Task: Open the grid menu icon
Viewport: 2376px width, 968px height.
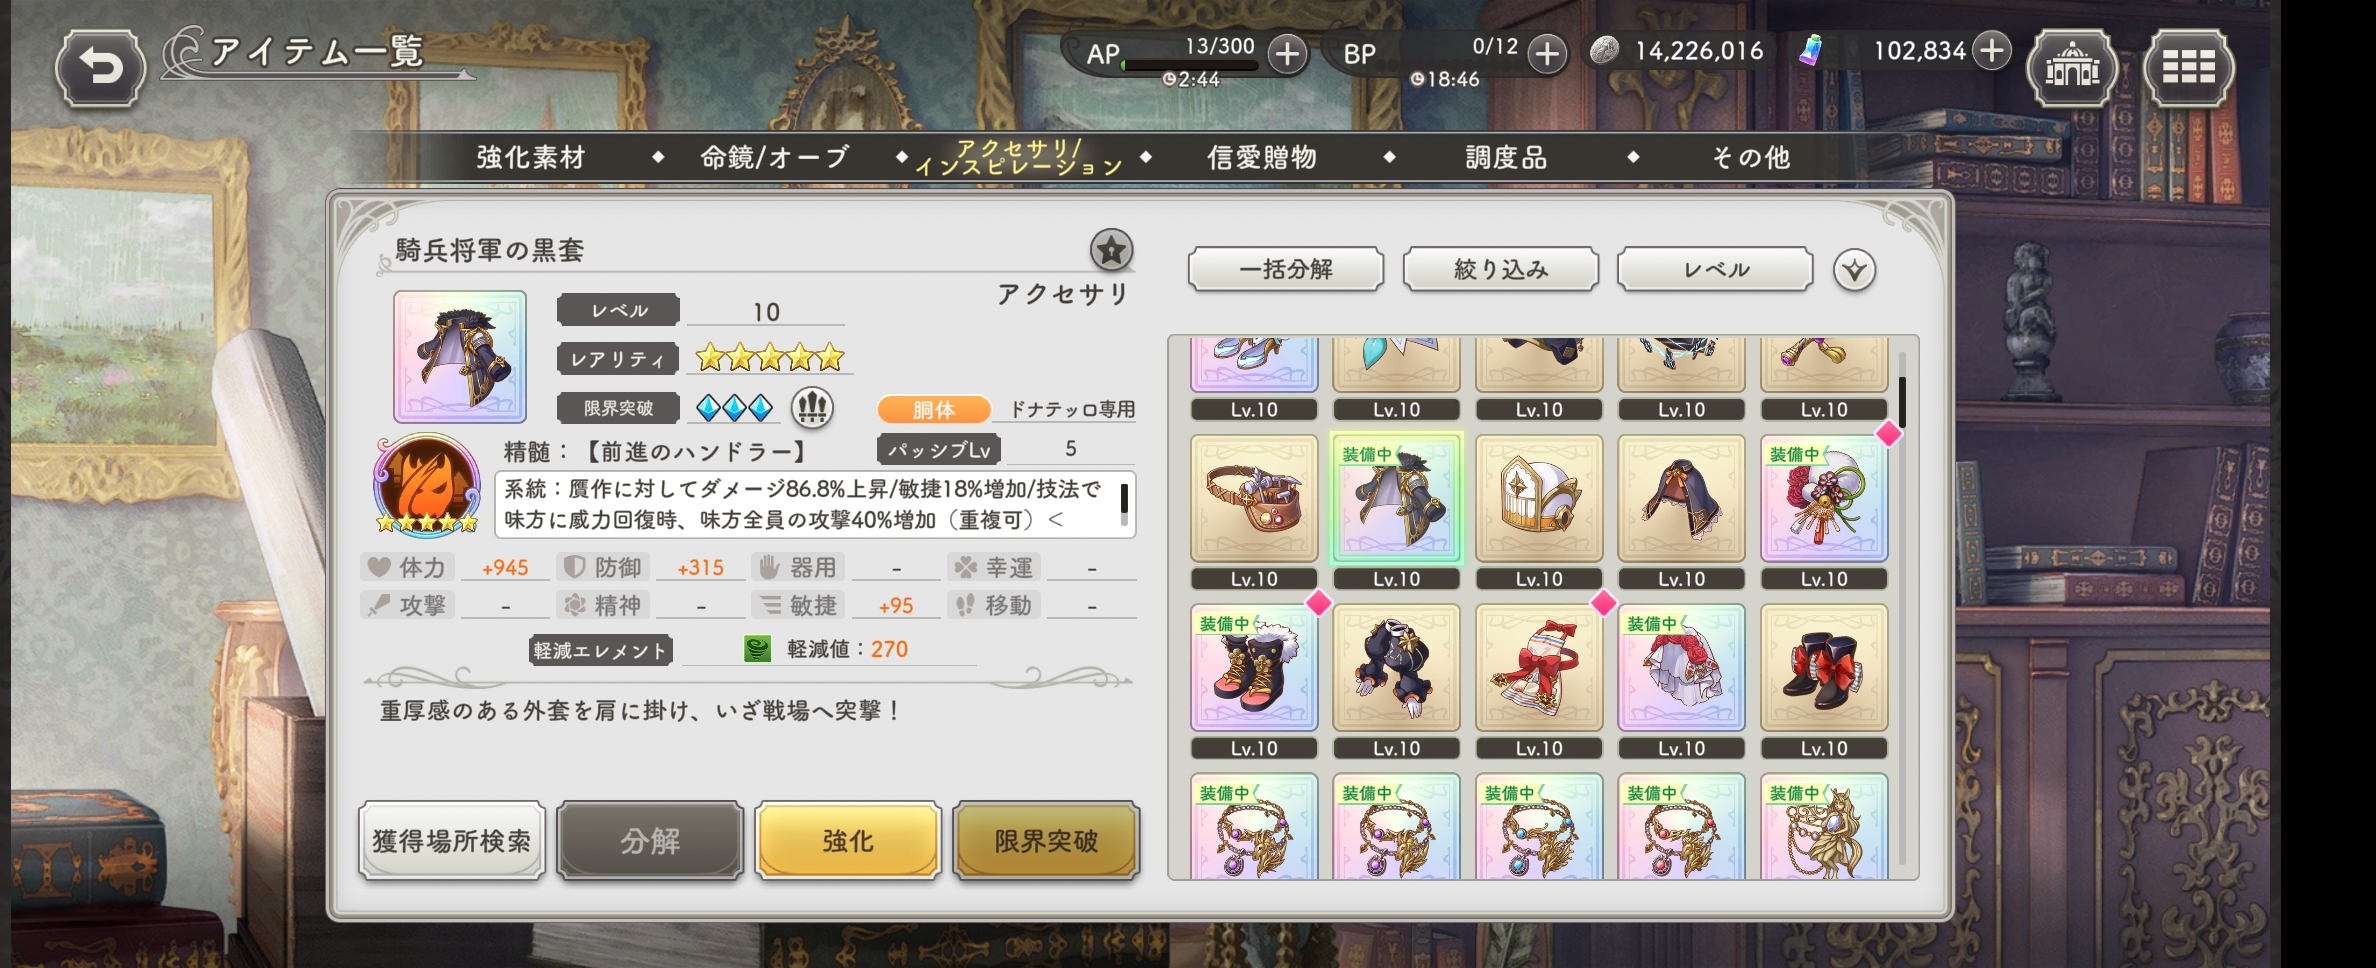Action: point(2188,67)
